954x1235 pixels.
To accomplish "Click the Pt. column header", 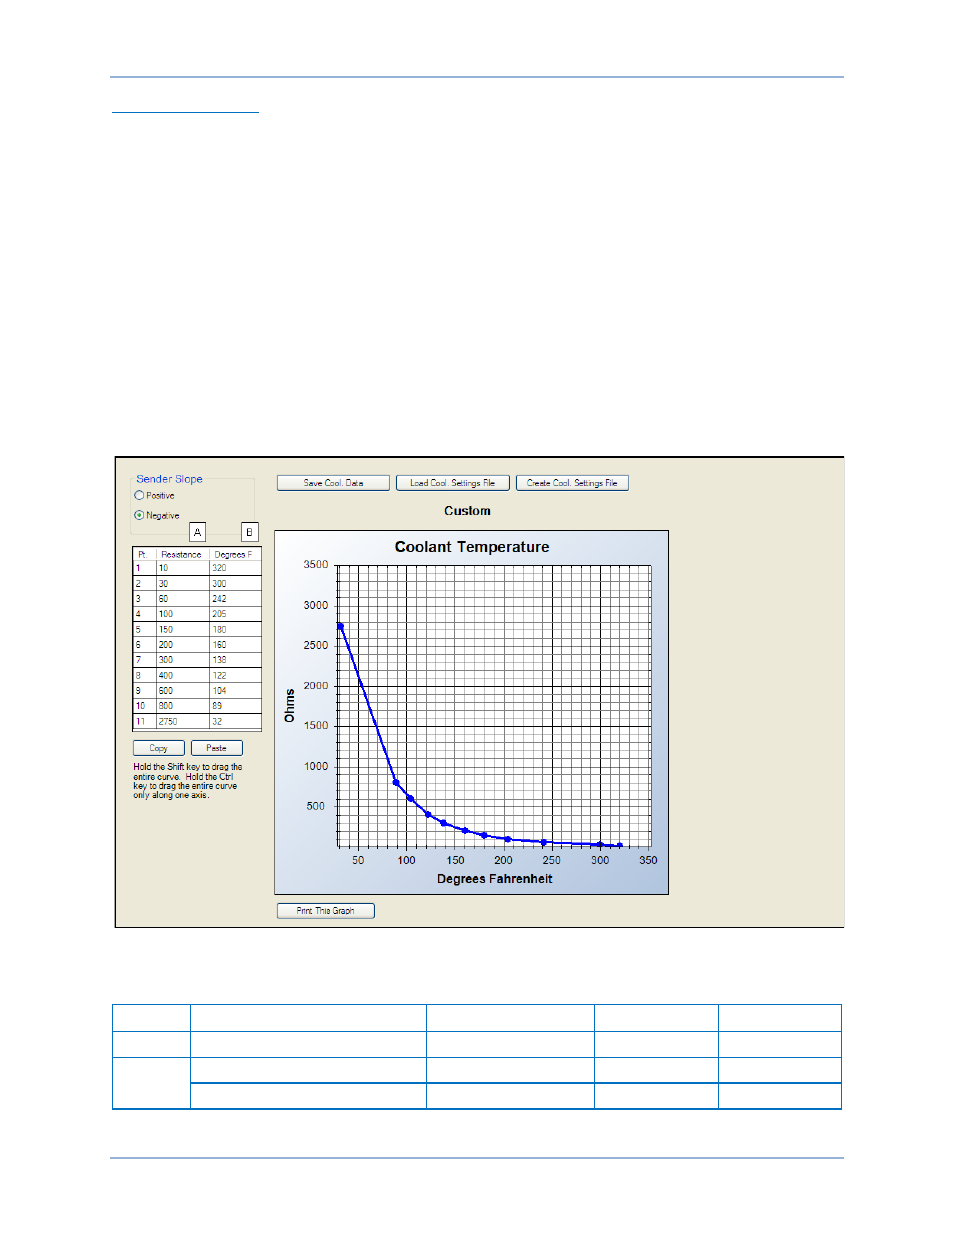I will pyautogui.click(x=144, y=554).
